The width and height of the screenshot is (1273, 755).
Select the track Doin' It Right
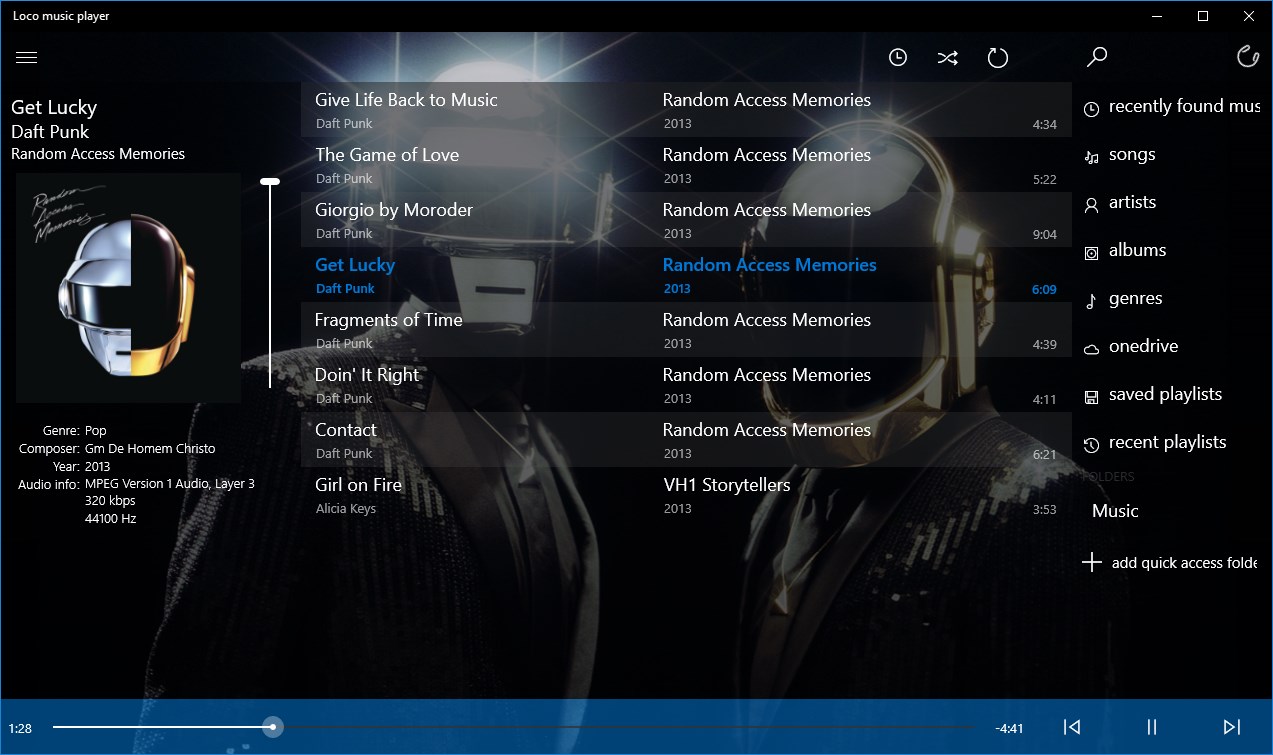point(686,385)
